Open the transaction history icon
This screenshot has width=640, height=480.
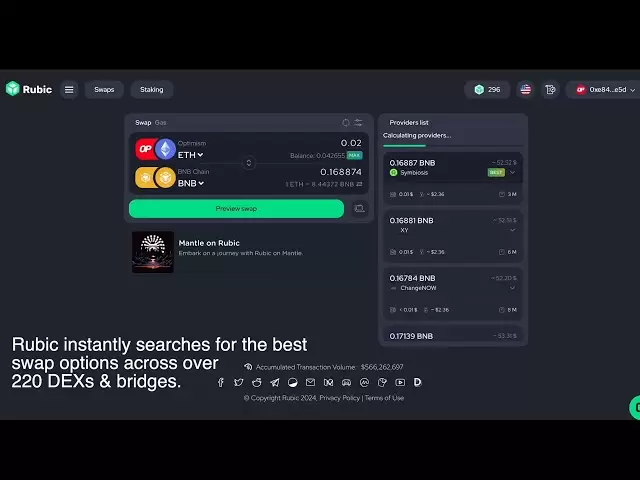coord(550,89)
